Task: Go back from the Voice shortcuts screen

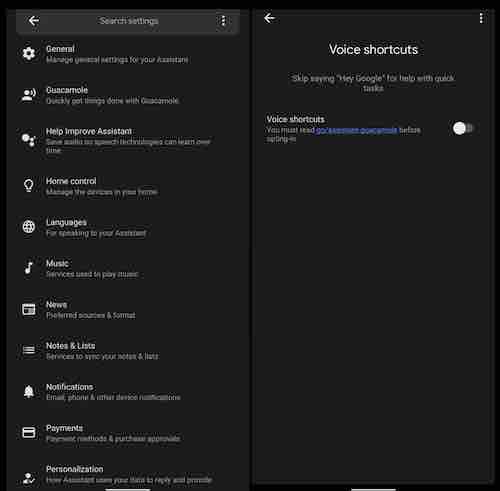Action: point(269,18)
